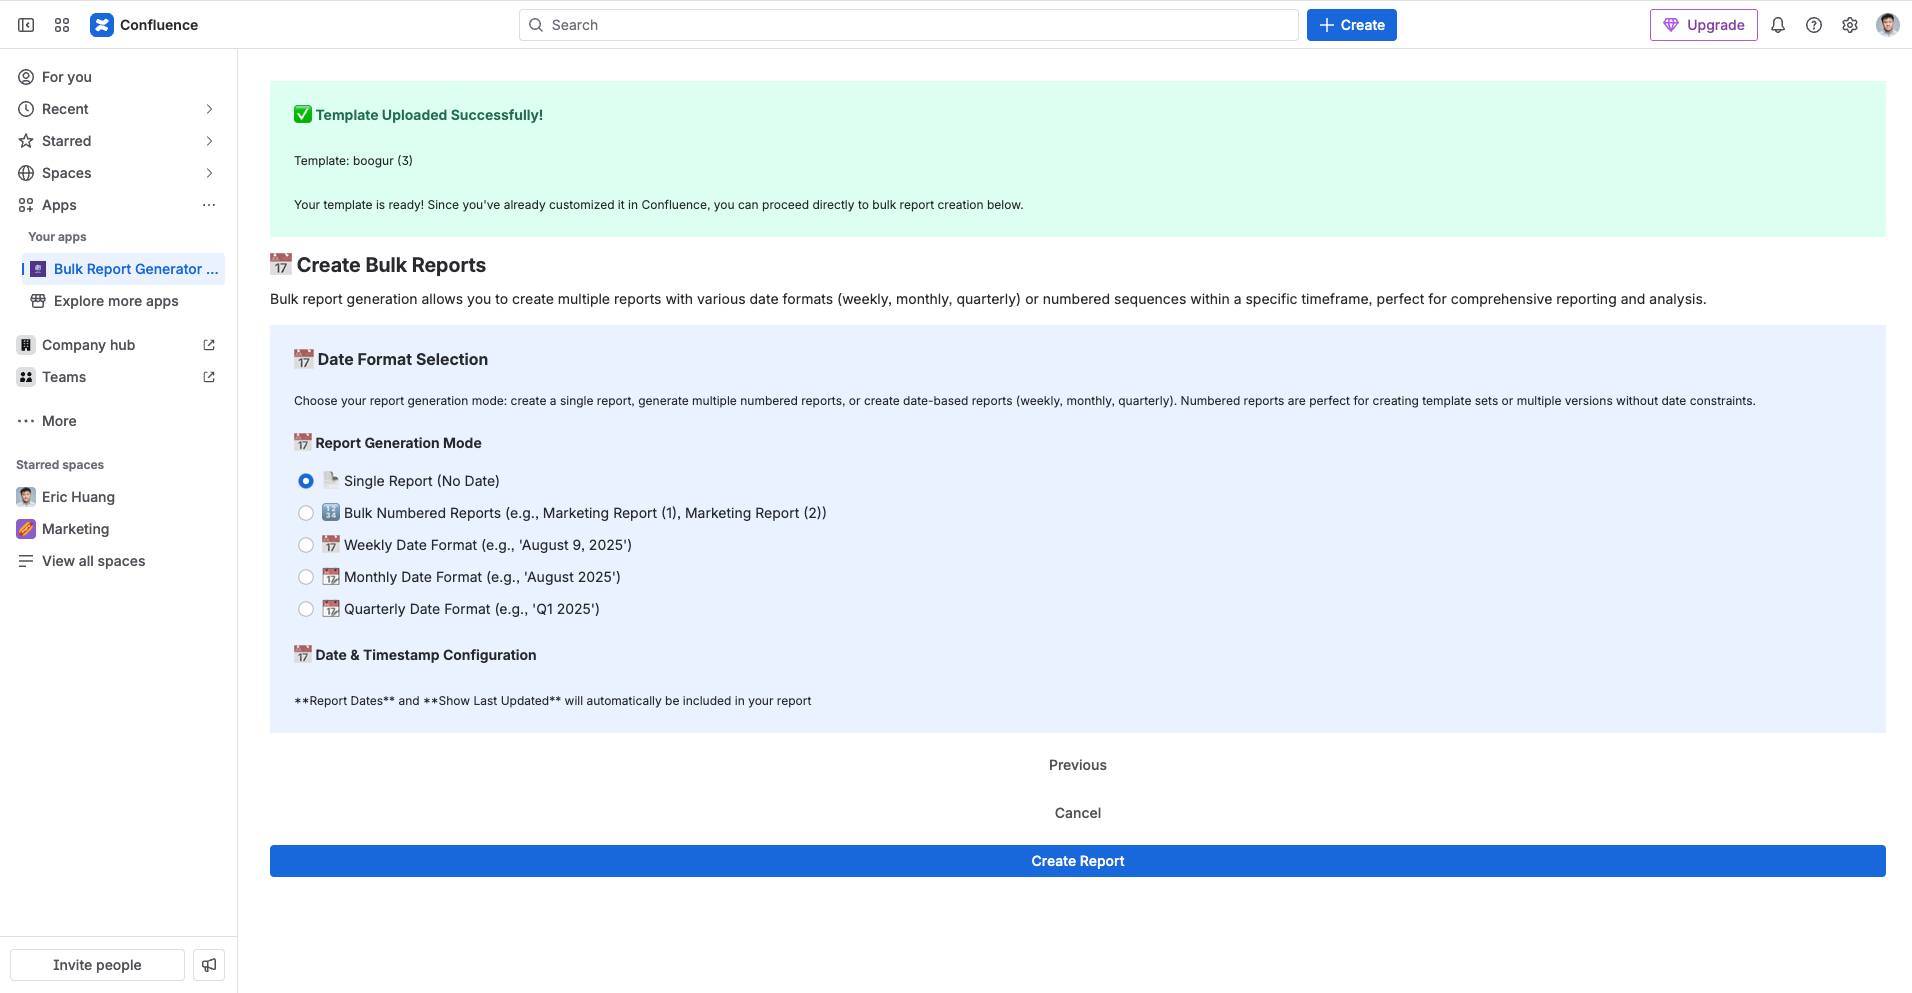Viewport: 1912px width, 993px height.
Task: Click the Create Report button
Action: [1078, 861]
